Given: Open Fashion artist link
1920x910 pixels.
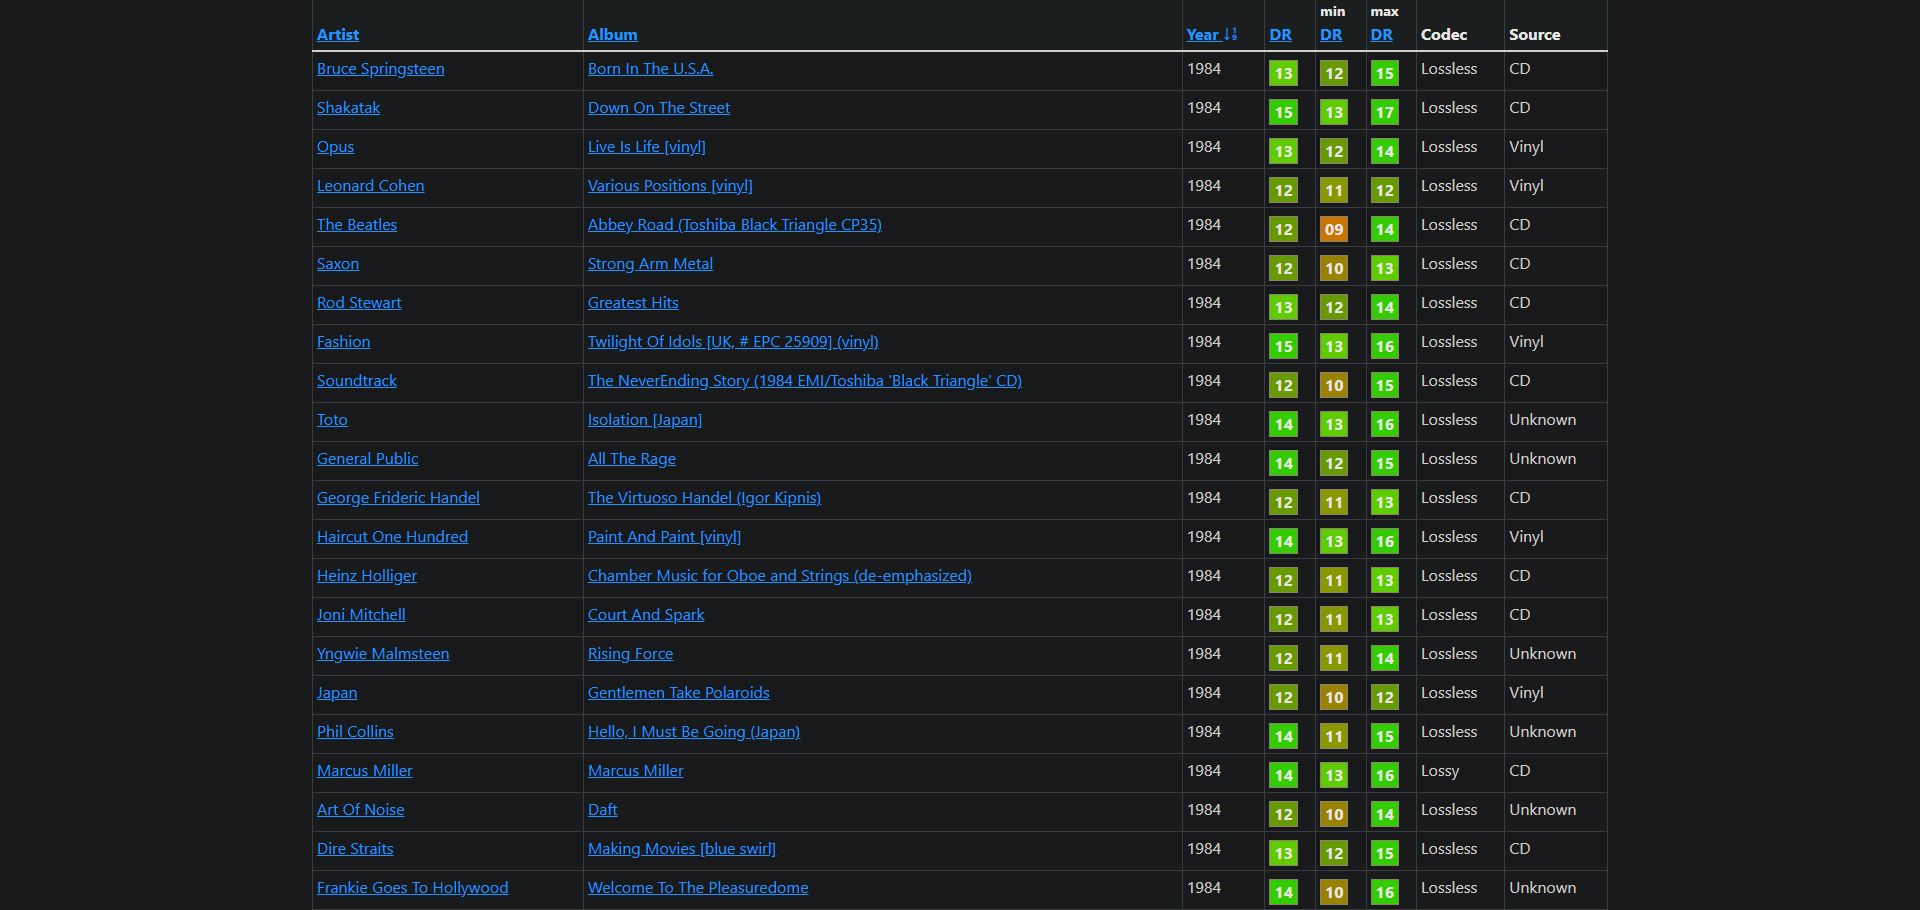Looking at the screenshot, I should pos(343,342).
